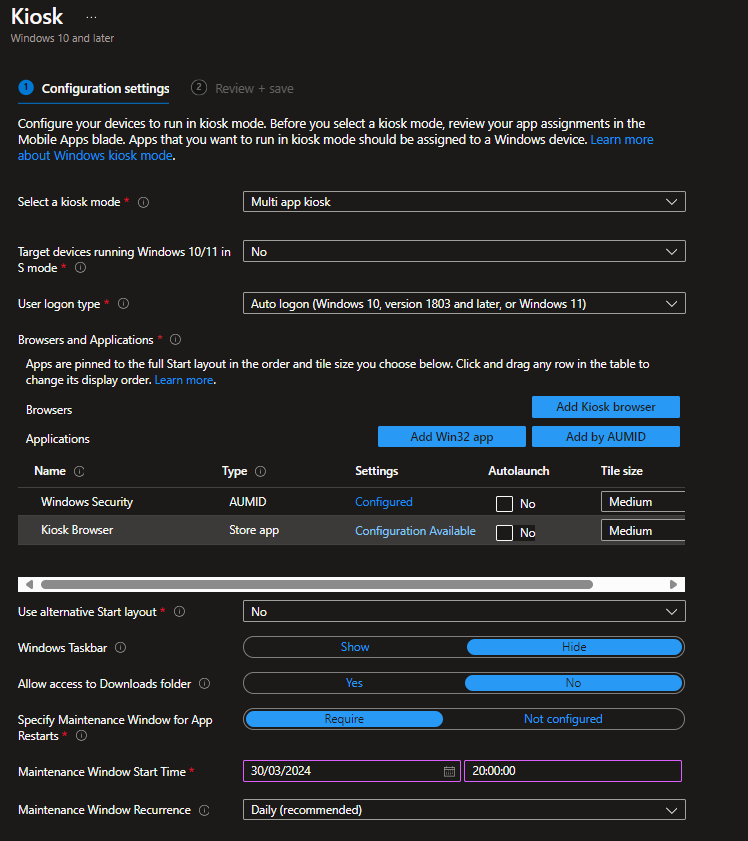Set Downloads folder access to Yes
This screenshot has width=748, height=841.
coord(354,683)
